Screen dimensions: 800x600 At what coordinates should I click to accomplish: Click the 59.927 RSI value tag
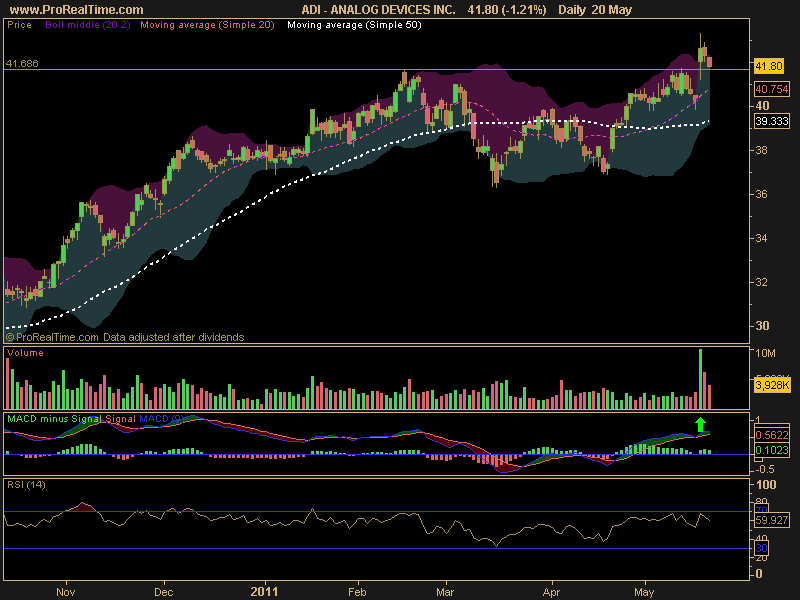771,520
